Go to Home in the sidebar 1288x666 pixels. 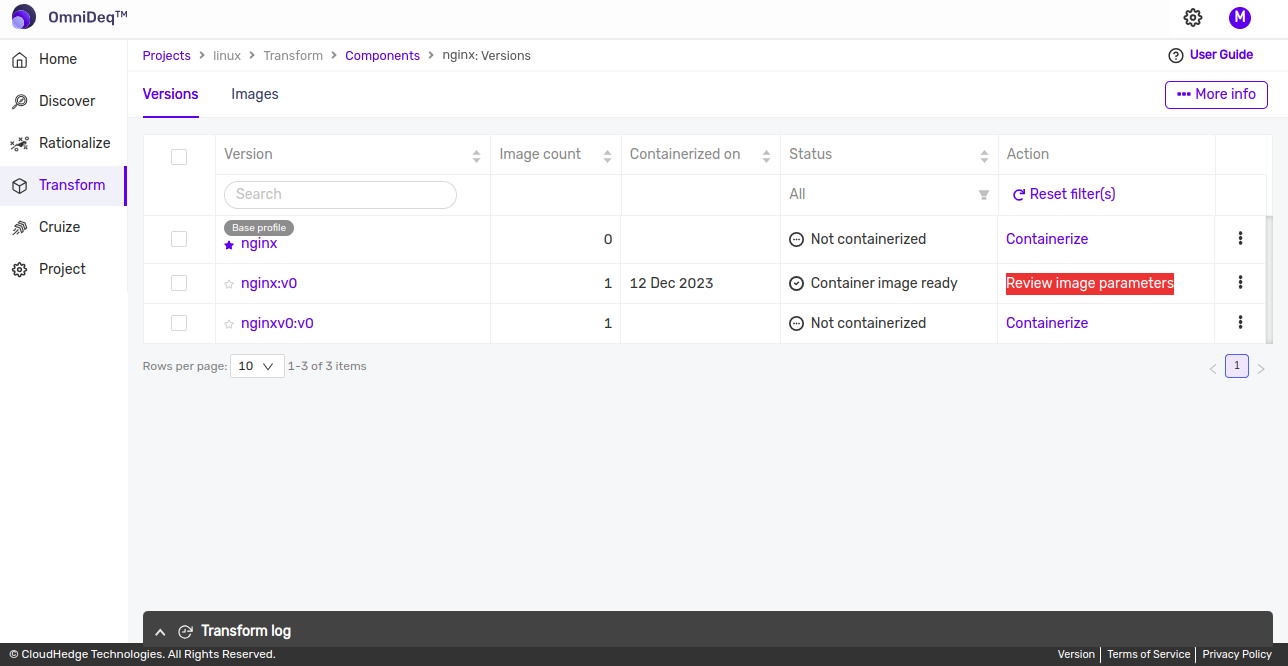64,59
